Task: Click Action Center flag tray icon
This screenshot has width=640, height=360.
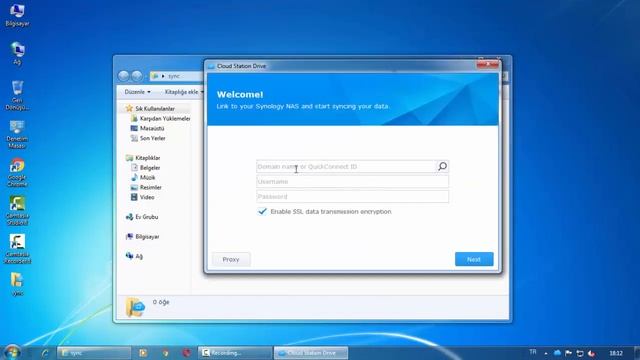Action: (568, 353)
